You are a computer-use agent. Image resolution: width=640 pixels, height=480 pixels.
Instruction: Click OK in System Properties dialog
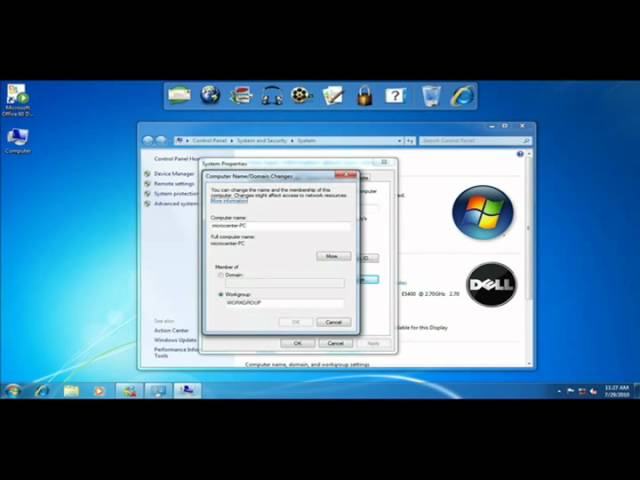(298, 343)
